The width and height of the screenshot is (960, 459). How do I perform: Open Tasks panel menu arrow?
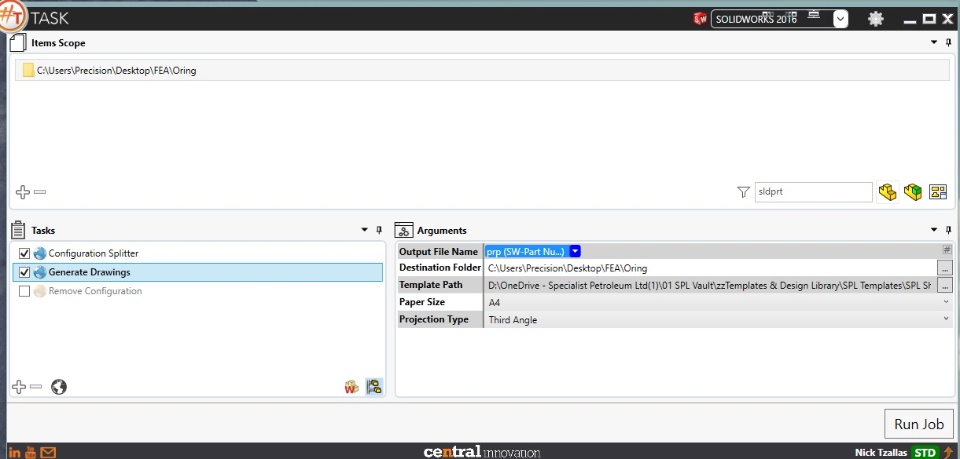(x=364, y=230)
